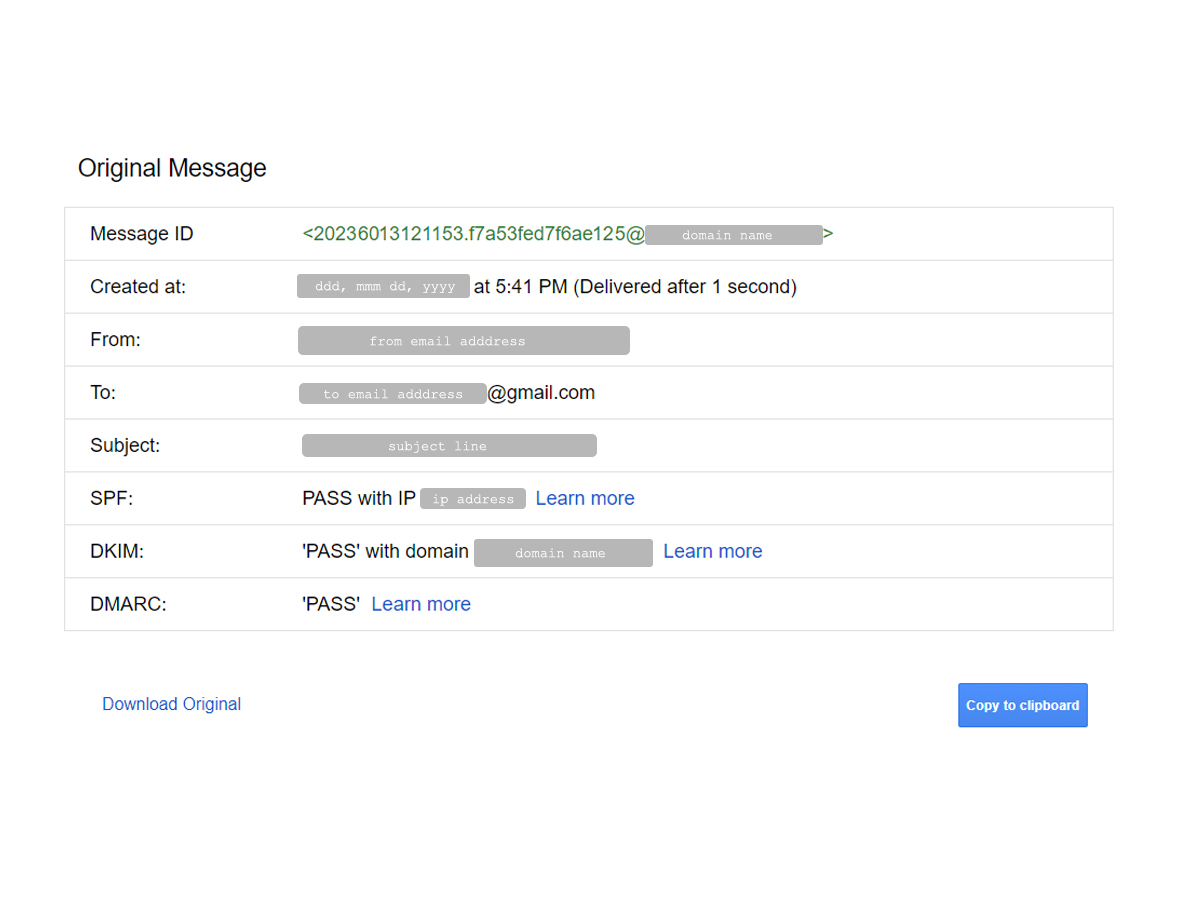The height and width of the screenshot is (900, 1200).
Task: Open Learn more next to SPF result
Action: pos(585,498)
